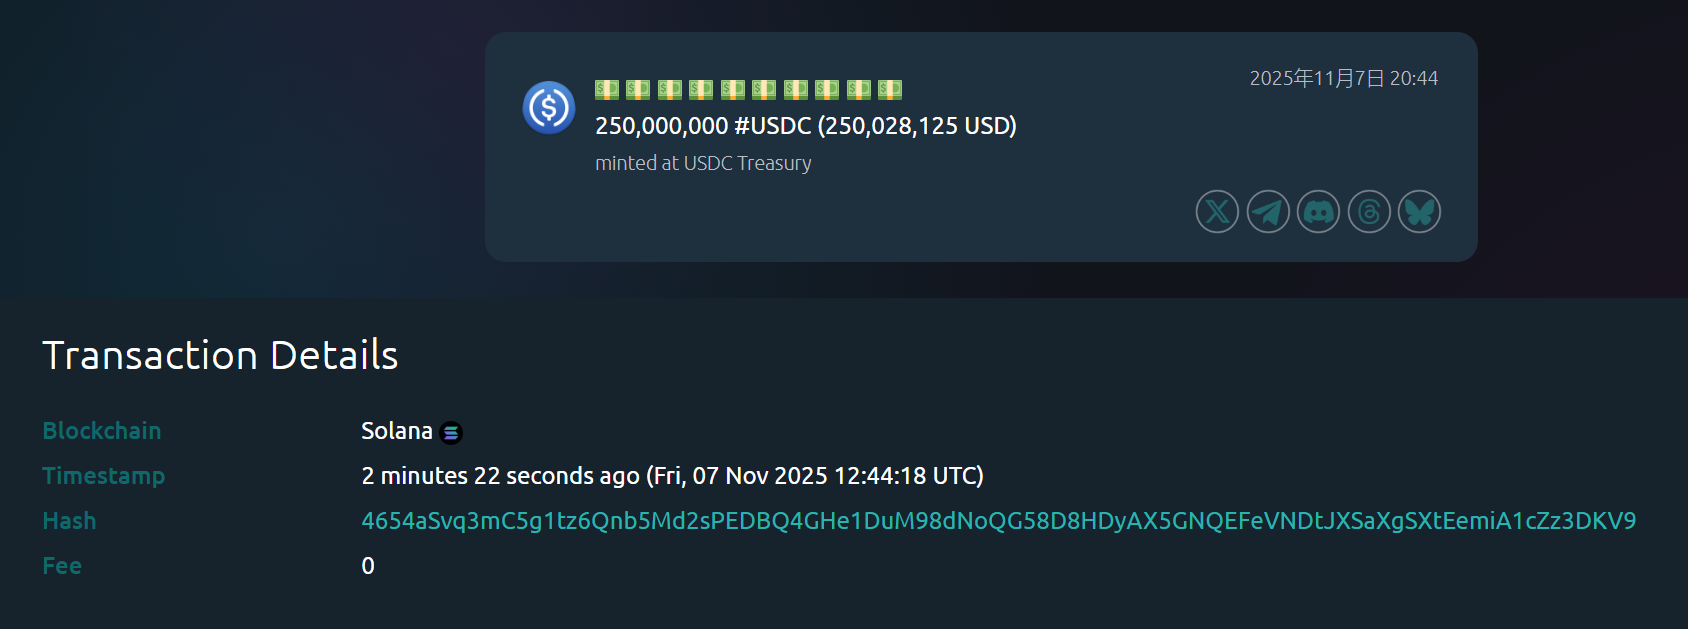Image resolution: width=1688 pixels, height=629 pixels.
Task: Click the blue USDC coin logo
Action: [549, 107]
